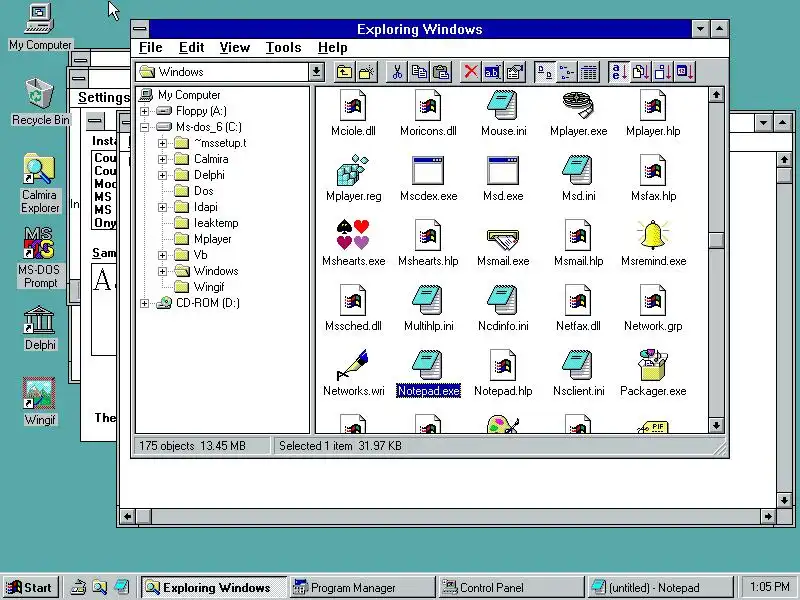The height and width of the screenshot is (600, 800).
Task: Copy selected file toolbar icon
Action: [x=419, y=72]
